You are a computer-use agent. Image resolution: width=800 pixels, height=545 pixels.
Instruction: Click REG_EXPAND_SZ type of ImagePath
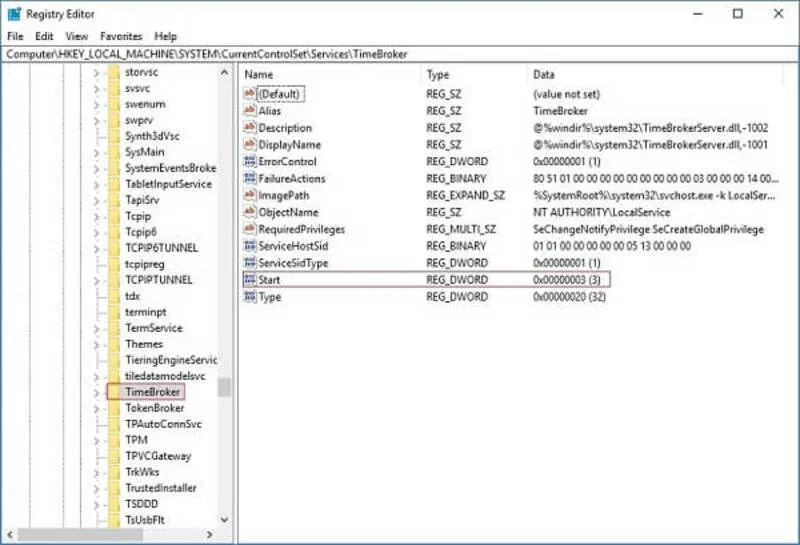tap(465, 195)
